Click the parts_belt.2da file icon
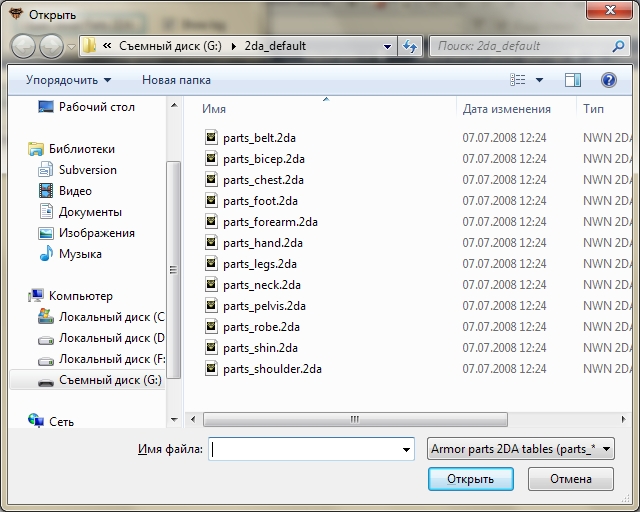640x512 pixels. [x=211, y=137]
